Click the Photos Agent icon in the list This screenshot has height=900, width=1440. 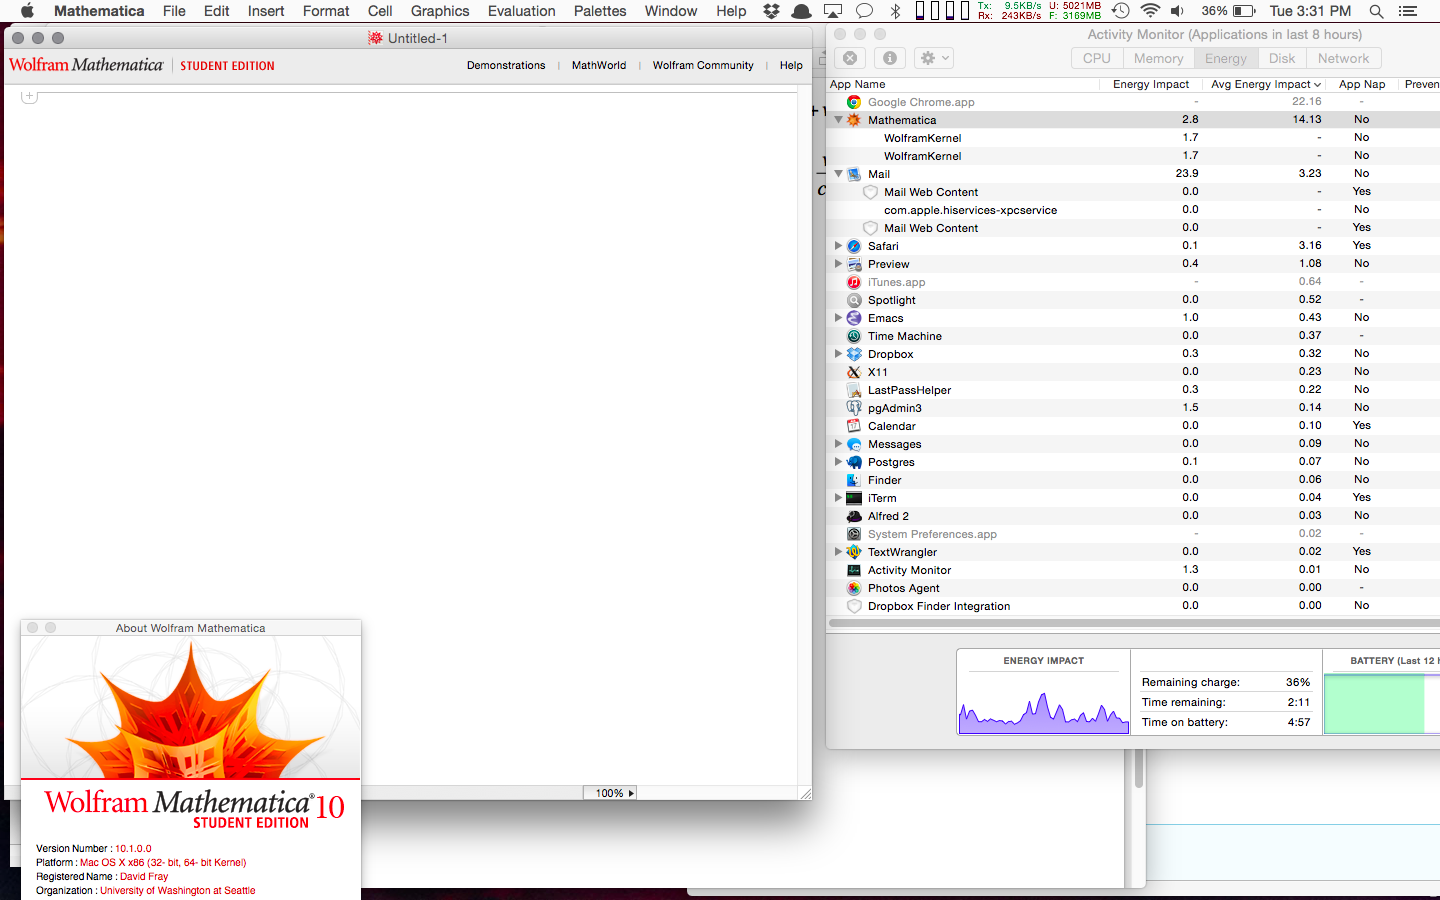854,588
